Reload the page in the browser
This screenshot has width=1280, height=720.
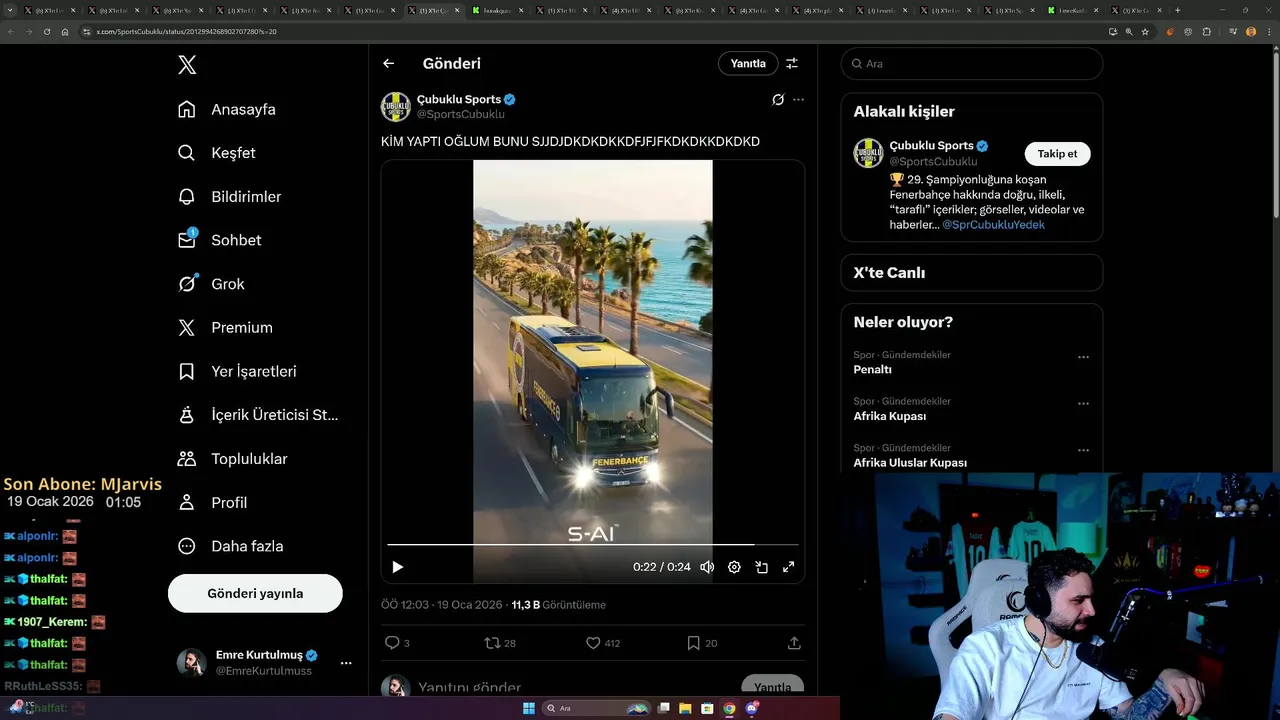[x=46, y=31]
